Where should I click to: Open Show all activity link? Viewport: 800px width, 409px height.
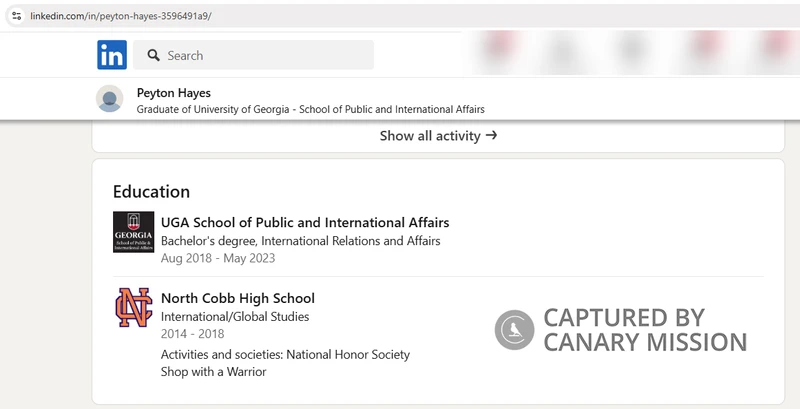[438, 136]
